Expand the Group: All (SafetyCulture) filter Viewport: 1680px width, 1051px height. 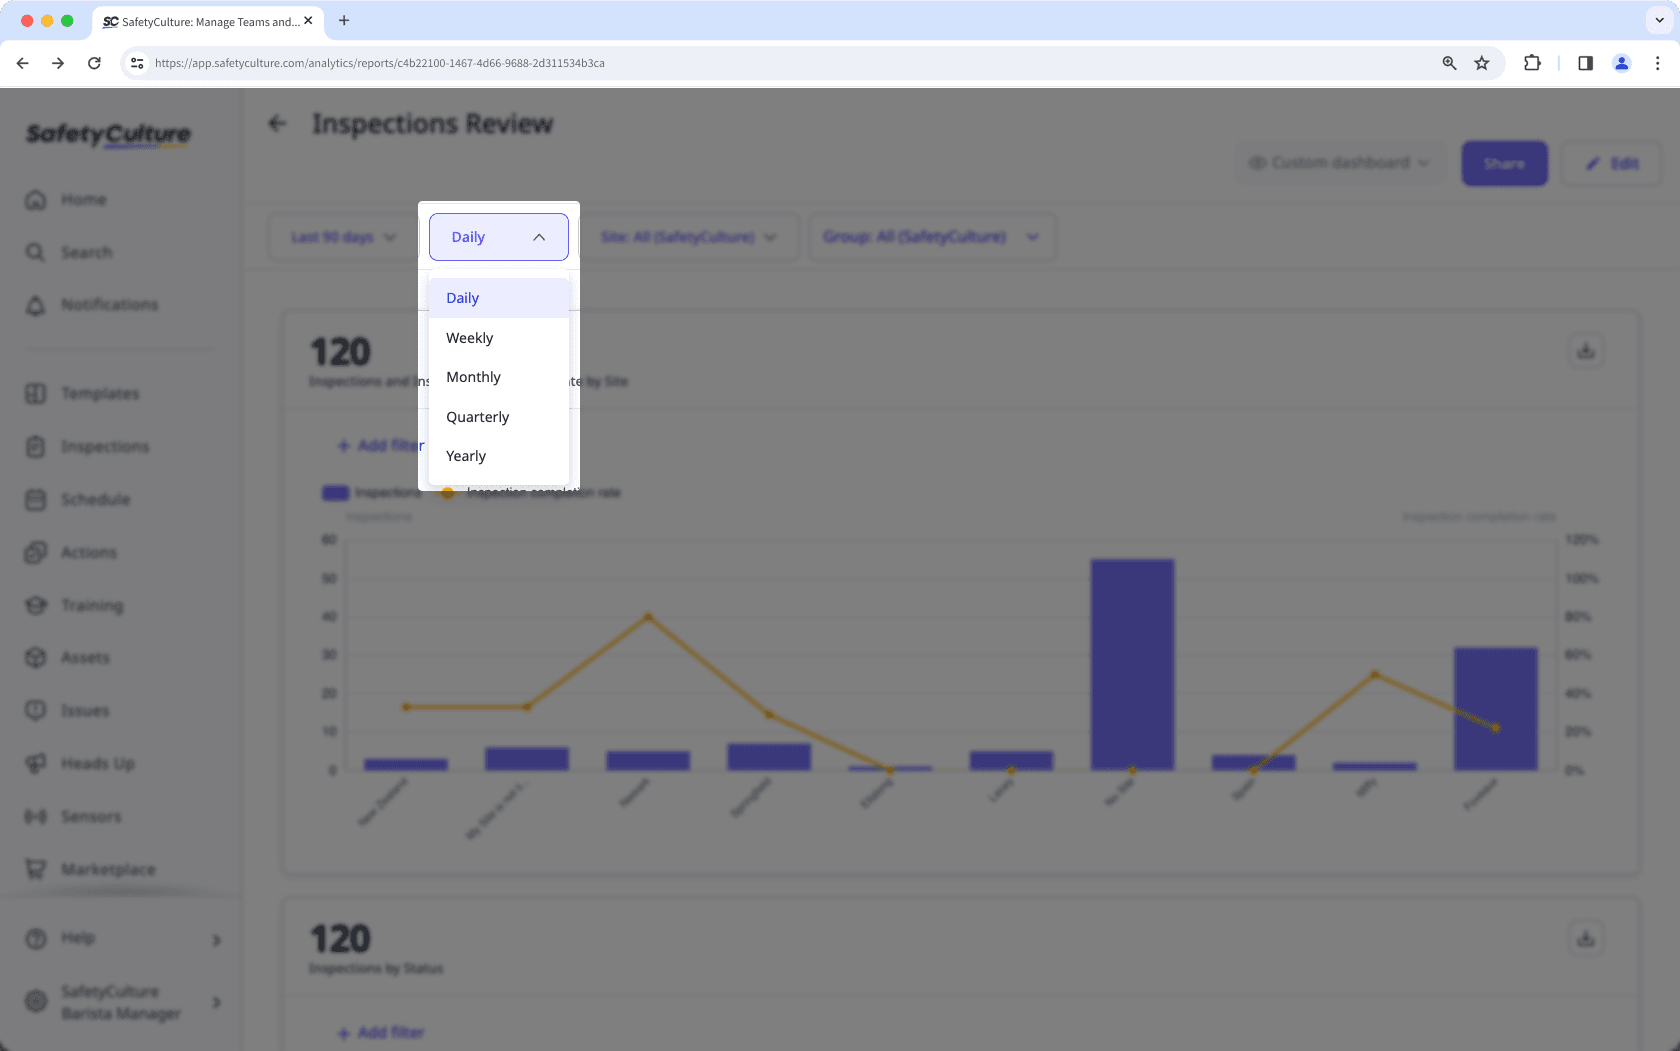(932, 237)
